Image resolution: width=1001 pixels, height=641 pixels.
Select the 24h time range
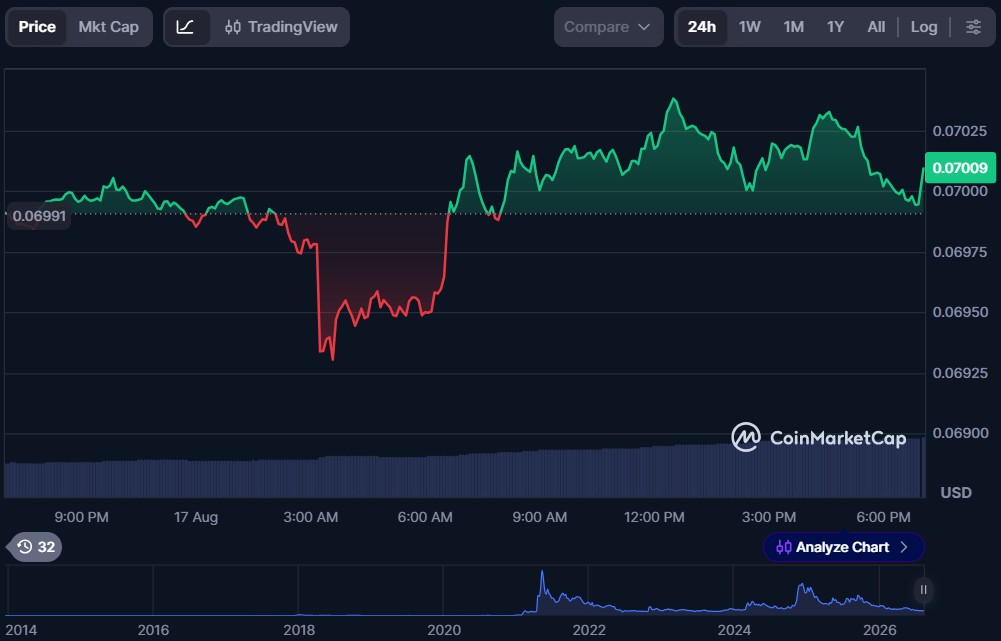(702, 27)
